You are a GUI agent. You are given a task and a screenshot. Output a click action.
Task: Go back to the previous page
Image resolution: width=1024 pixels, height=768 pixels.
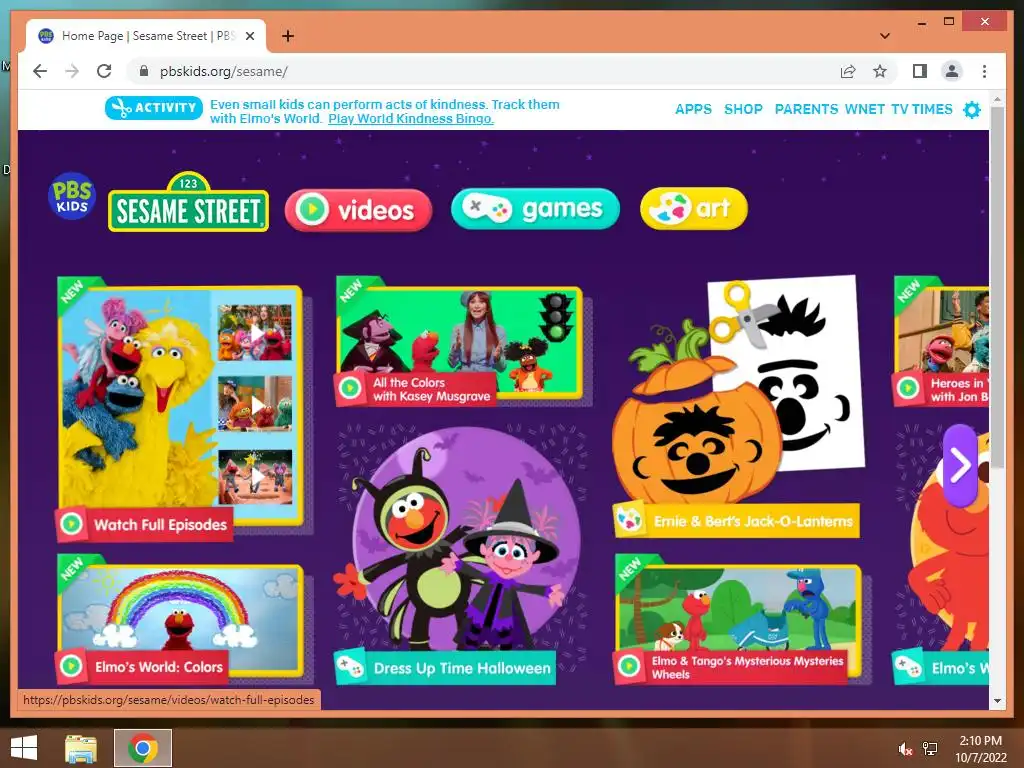click(40, 71)
